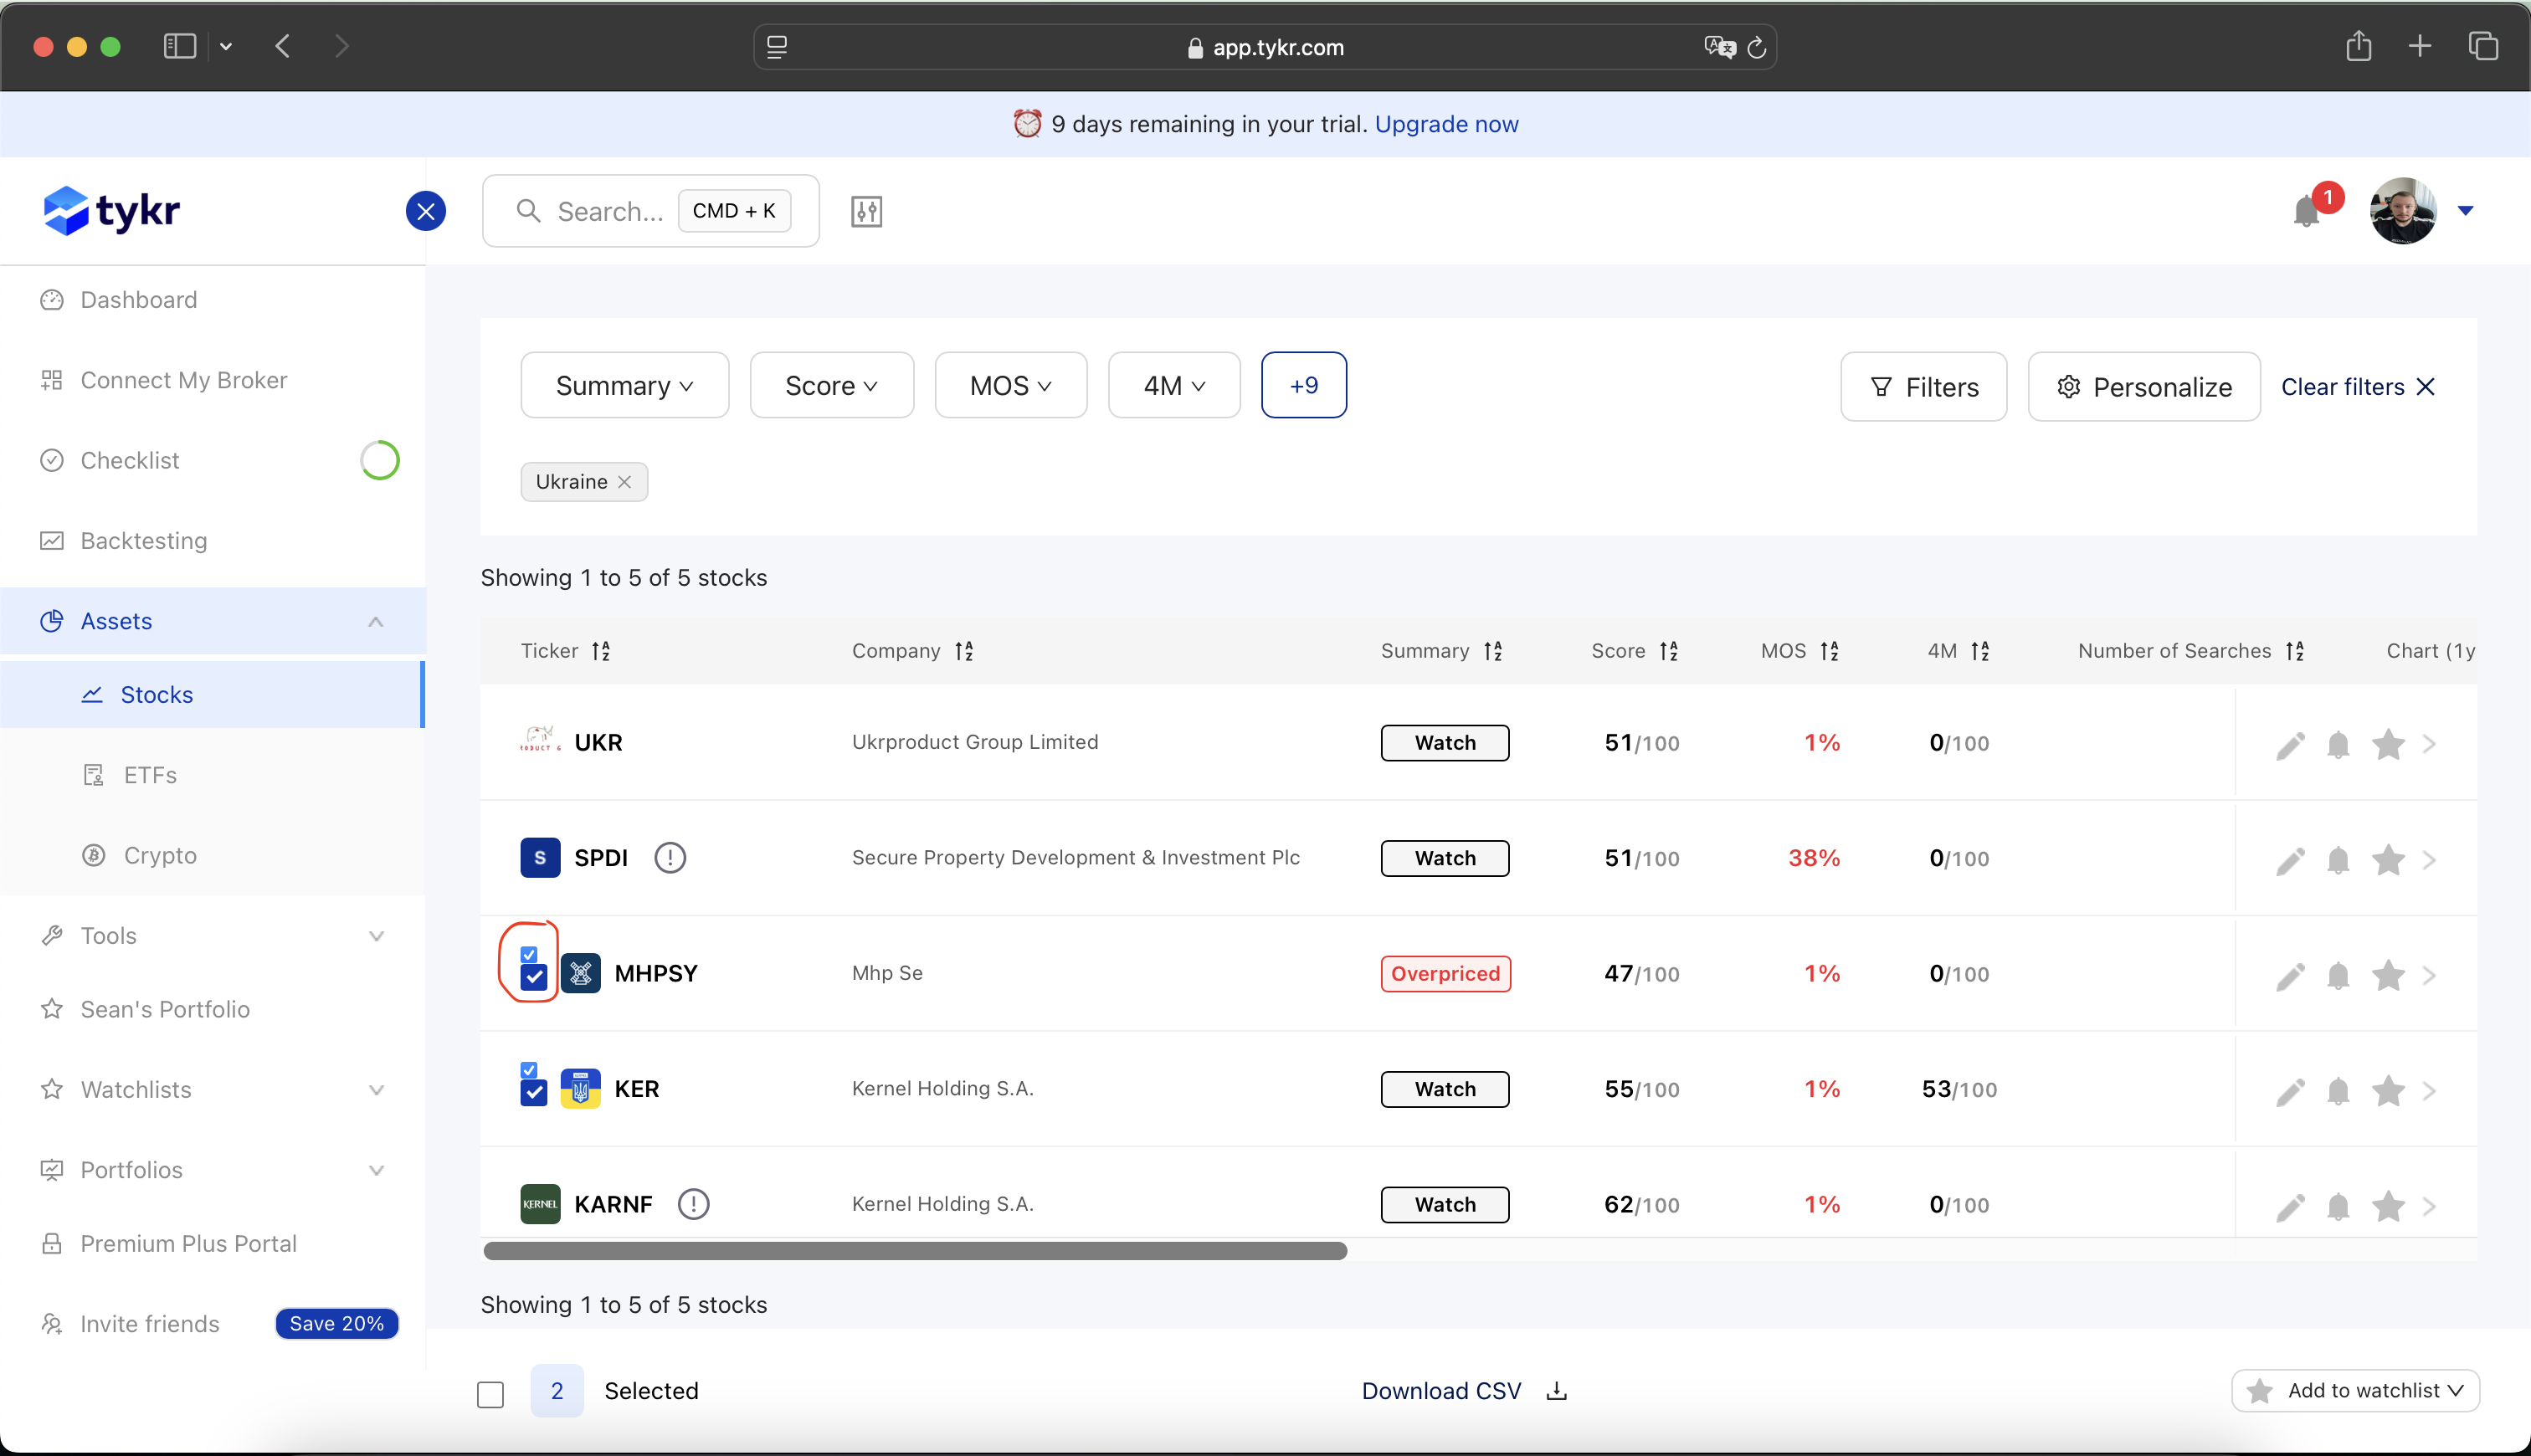Viewport: 2531px width, 1456px height.
Task: Show the +9 additional filters
Action: coord(1304,385)
